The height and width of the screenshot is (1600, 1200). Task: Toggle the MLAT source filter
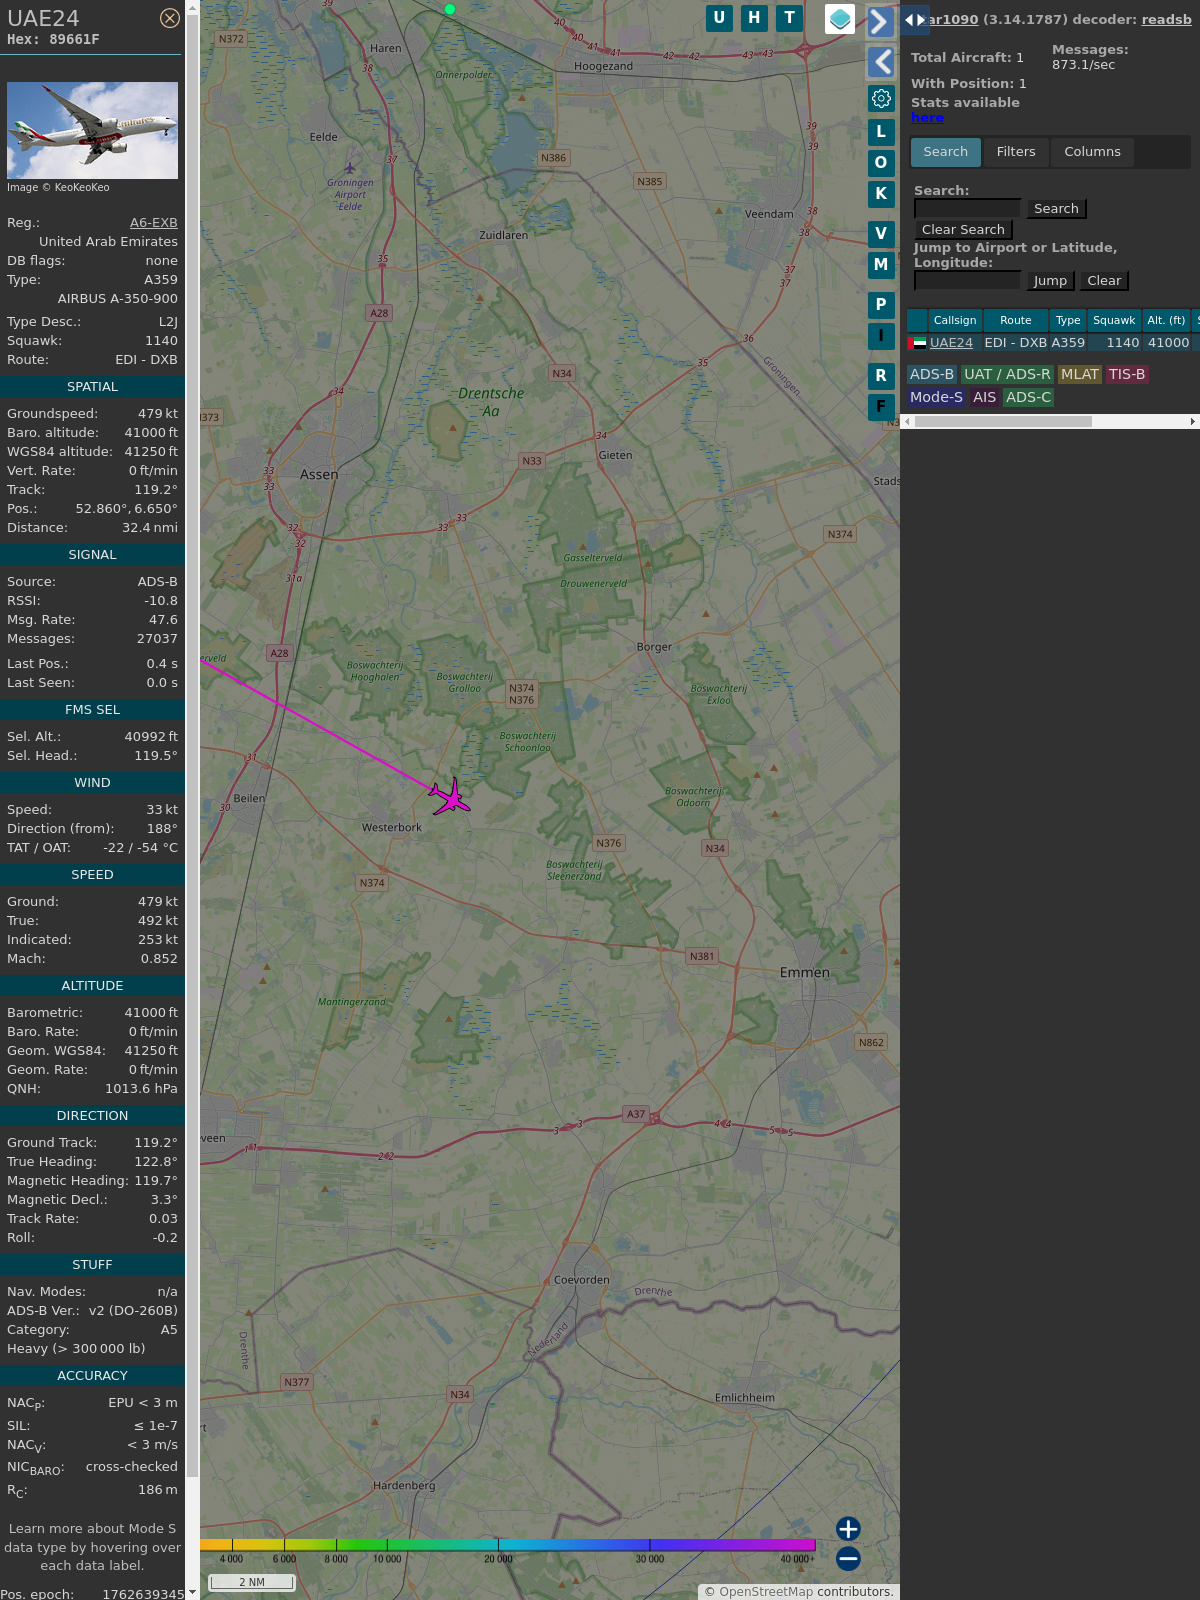[x=1079, y=374]
